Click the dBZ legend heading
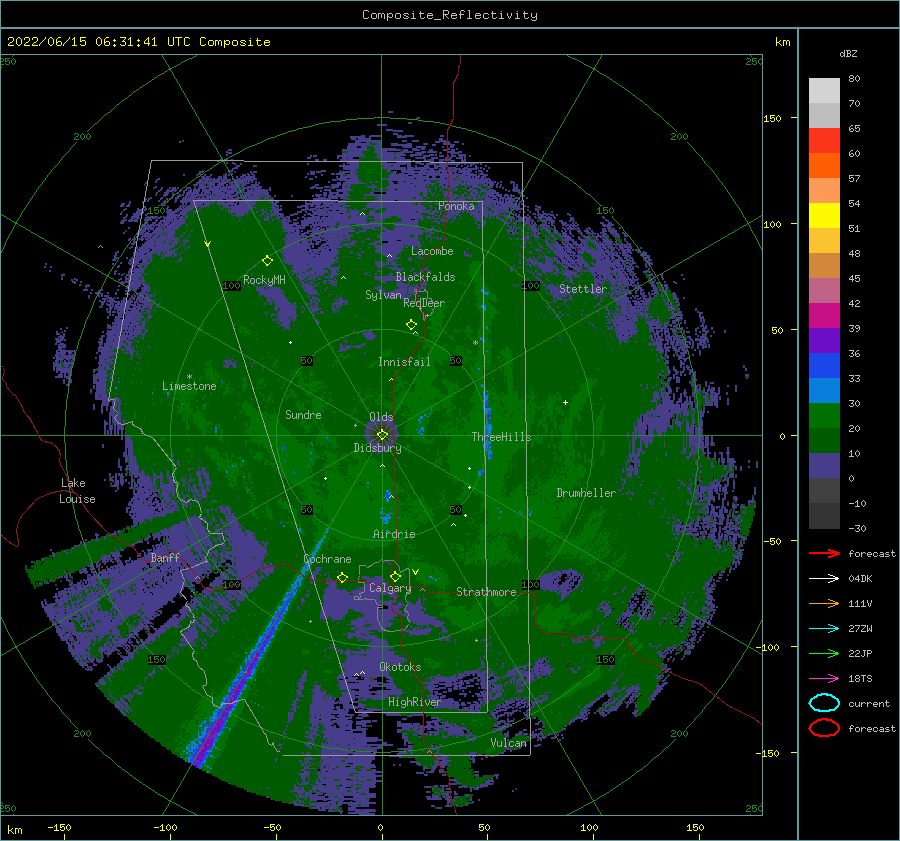 point(848,53)
